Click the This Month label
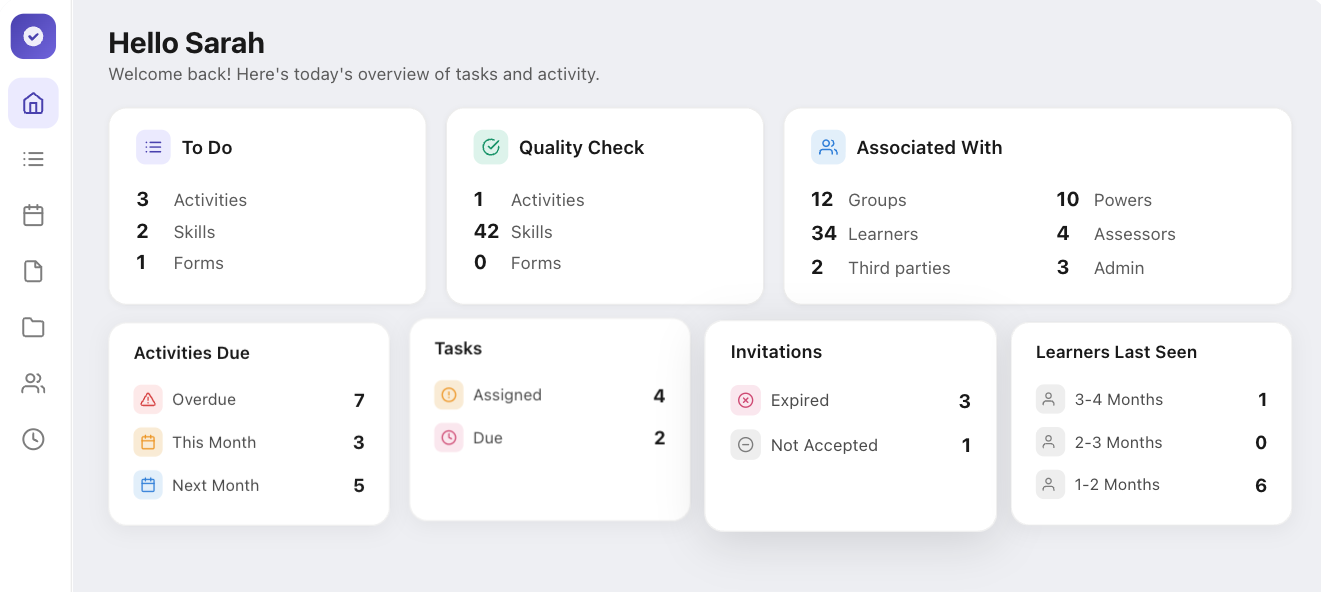Viewport: 1321px width, 592px height. coord(214,442)
